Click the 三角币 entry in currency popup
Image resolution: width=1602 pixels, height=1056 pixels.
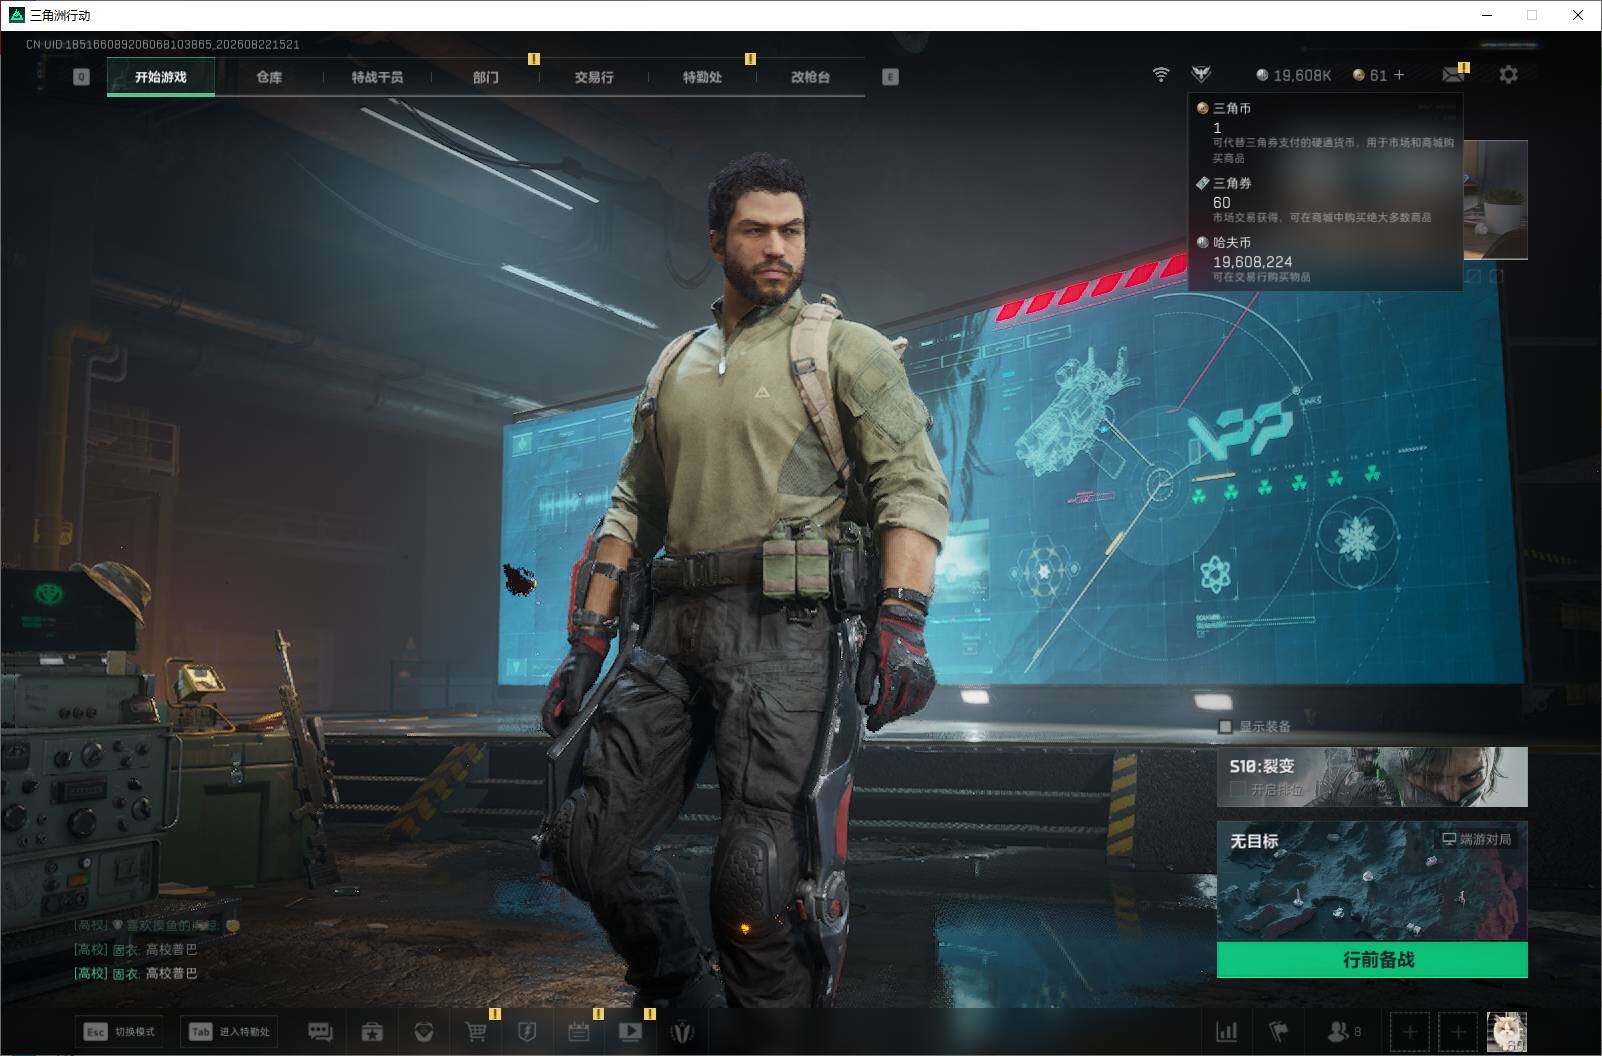(x=1325, y=132)
